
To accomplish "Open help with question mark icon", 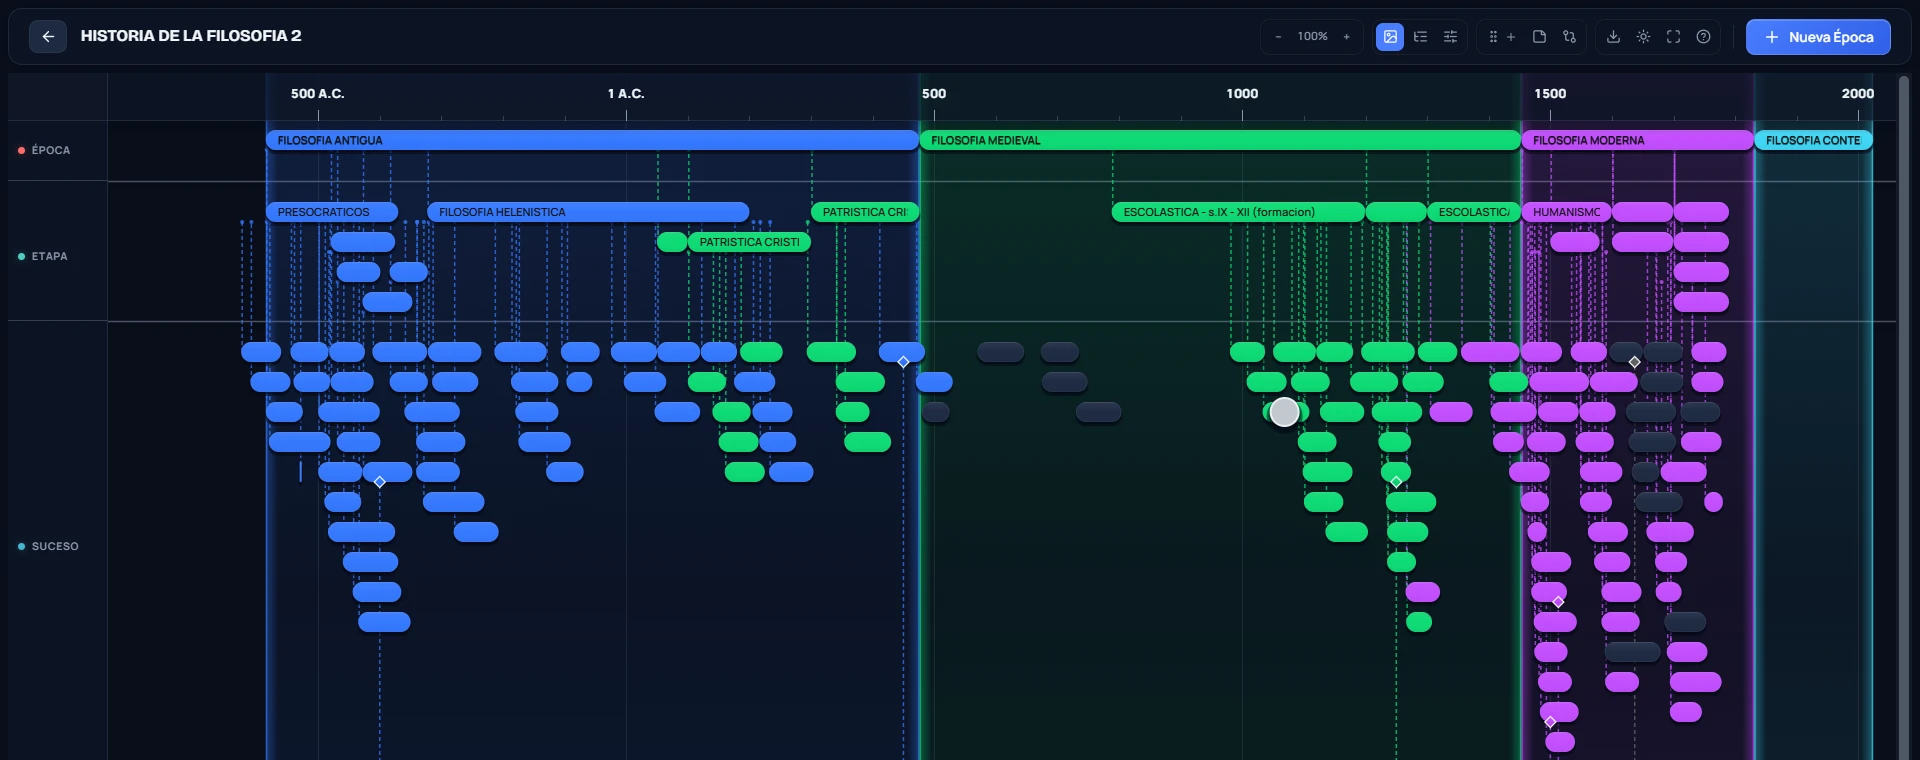I will click(x=1703, y=37).
